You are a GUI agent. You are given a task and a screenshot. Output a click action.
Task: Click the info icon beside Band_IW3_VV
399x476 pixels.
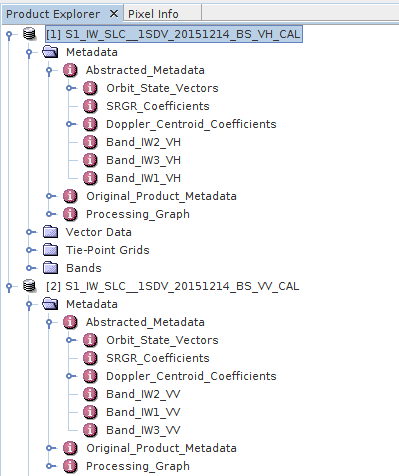click(90, 430)
